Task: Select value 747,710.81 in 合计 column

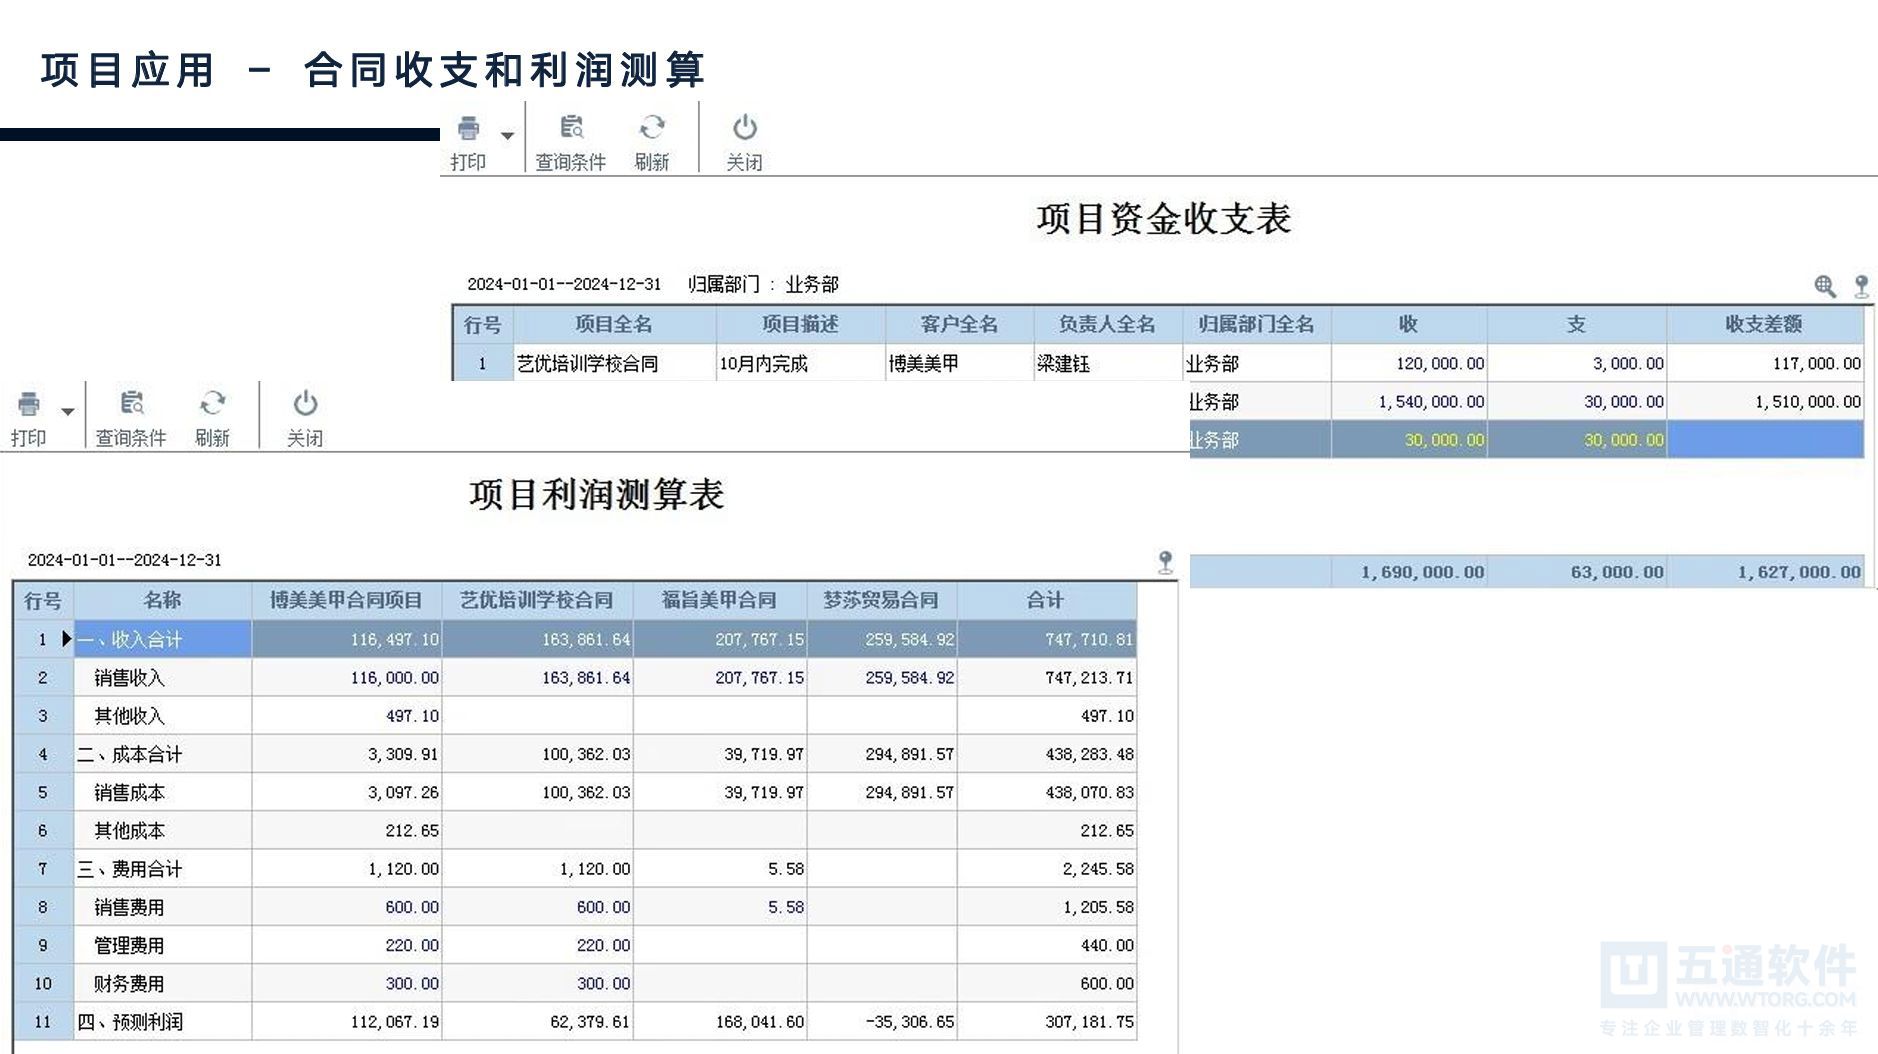Action: click(x=1046, y=639)
